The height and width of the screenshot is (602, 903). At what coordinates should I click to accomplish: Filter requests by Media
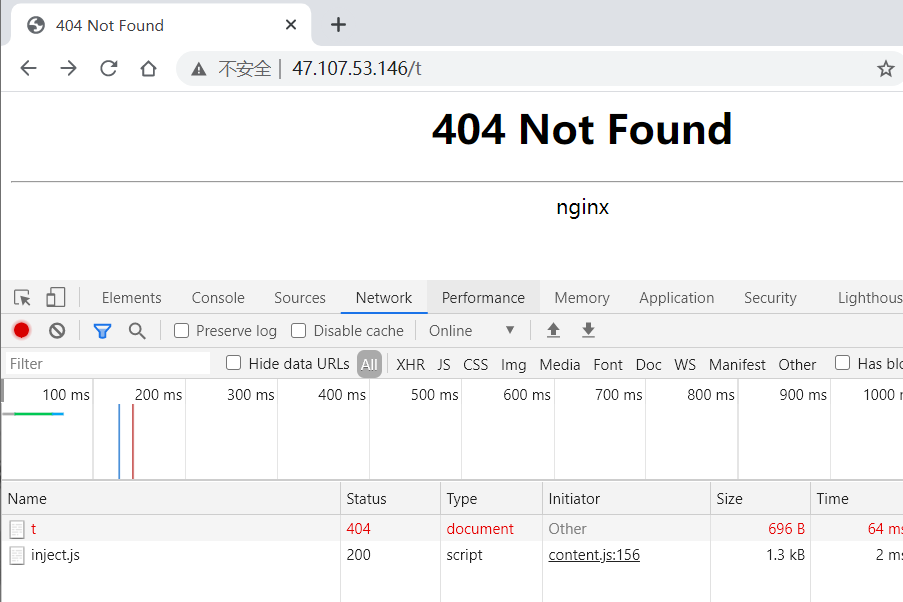pyautogui.click(x=559, y=365)
